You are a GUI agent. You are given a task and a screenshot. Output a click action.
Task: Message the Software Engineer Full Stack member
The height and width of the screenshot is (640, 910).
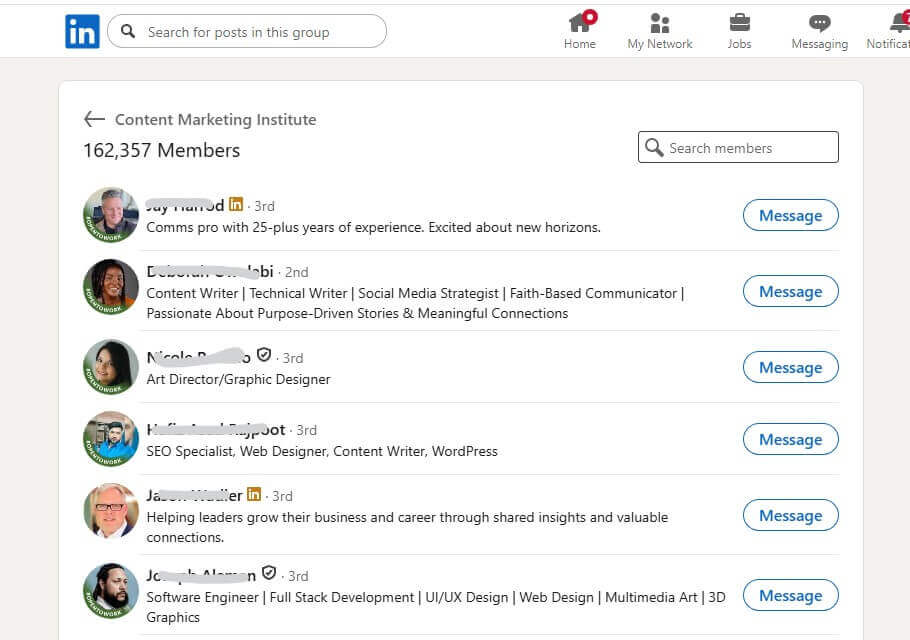coord(790,595)
